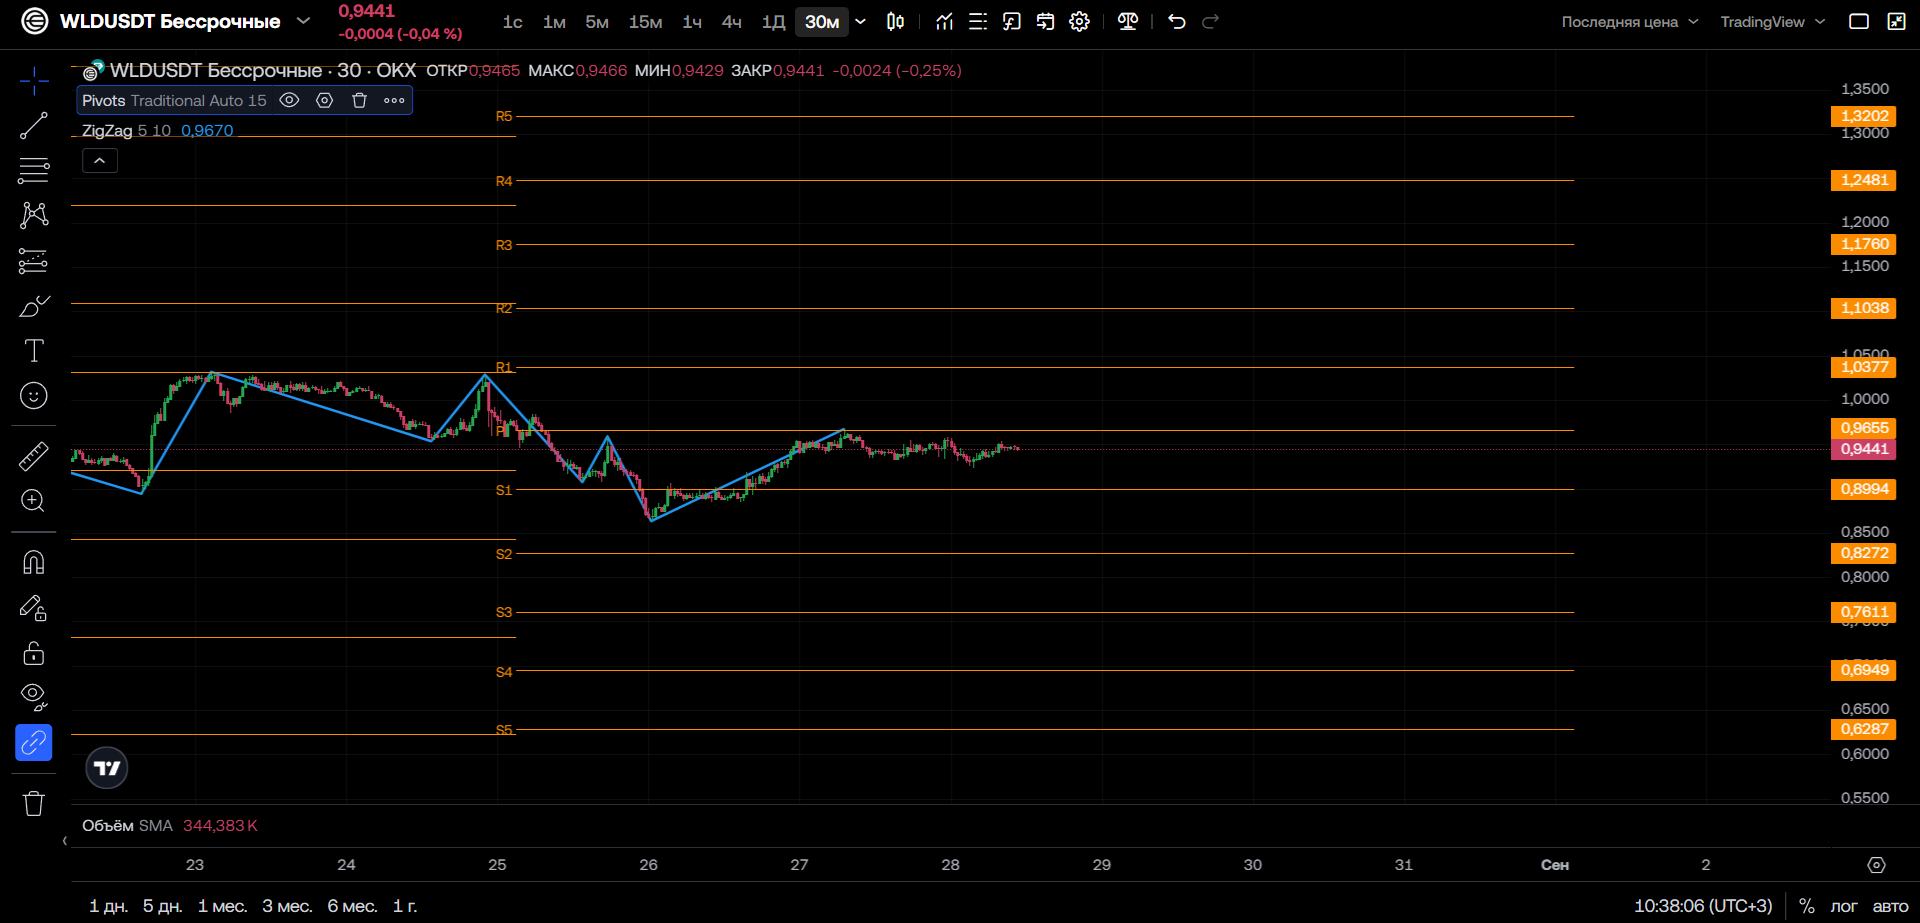Viewport: 1920px width, 923px height.
Task: Click the ZigZag 5 10 indicator legend
Action: [157, 131]
